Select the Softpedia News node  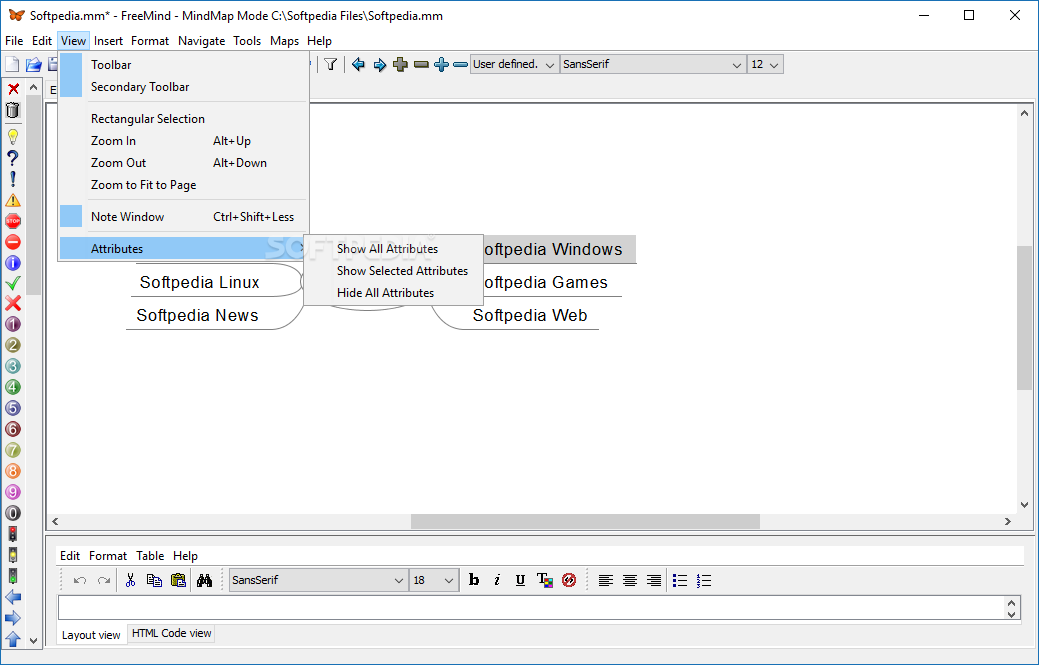(x=197, y=315)
